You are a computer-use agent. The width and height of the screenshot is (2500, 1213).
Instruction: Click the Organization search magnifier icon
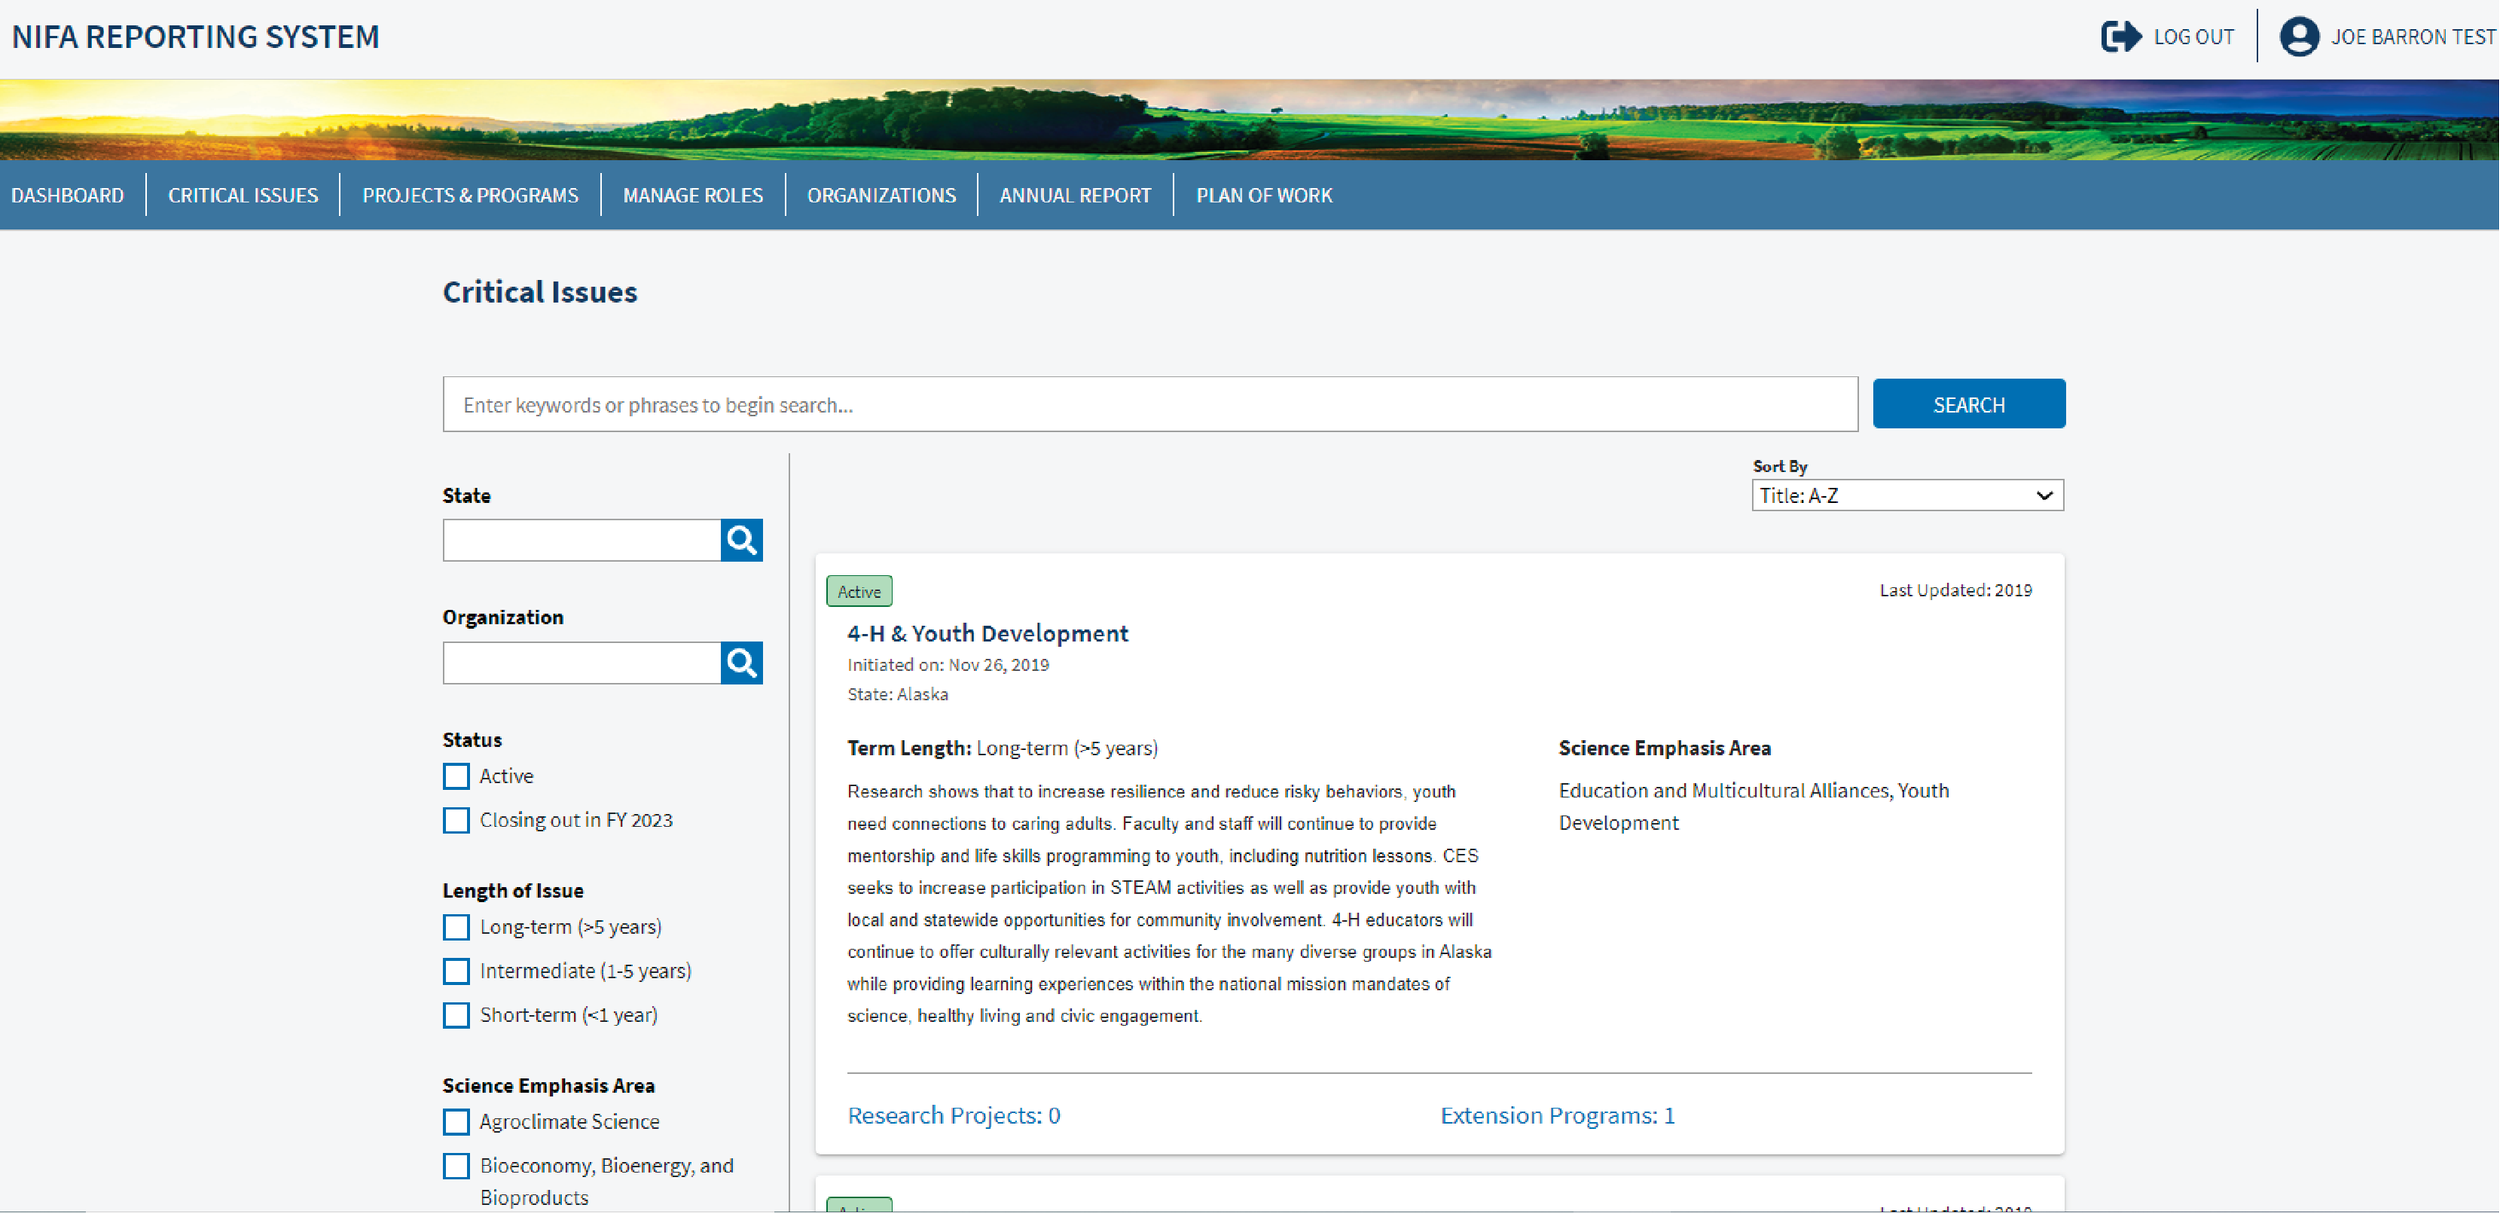pos(741,663)
